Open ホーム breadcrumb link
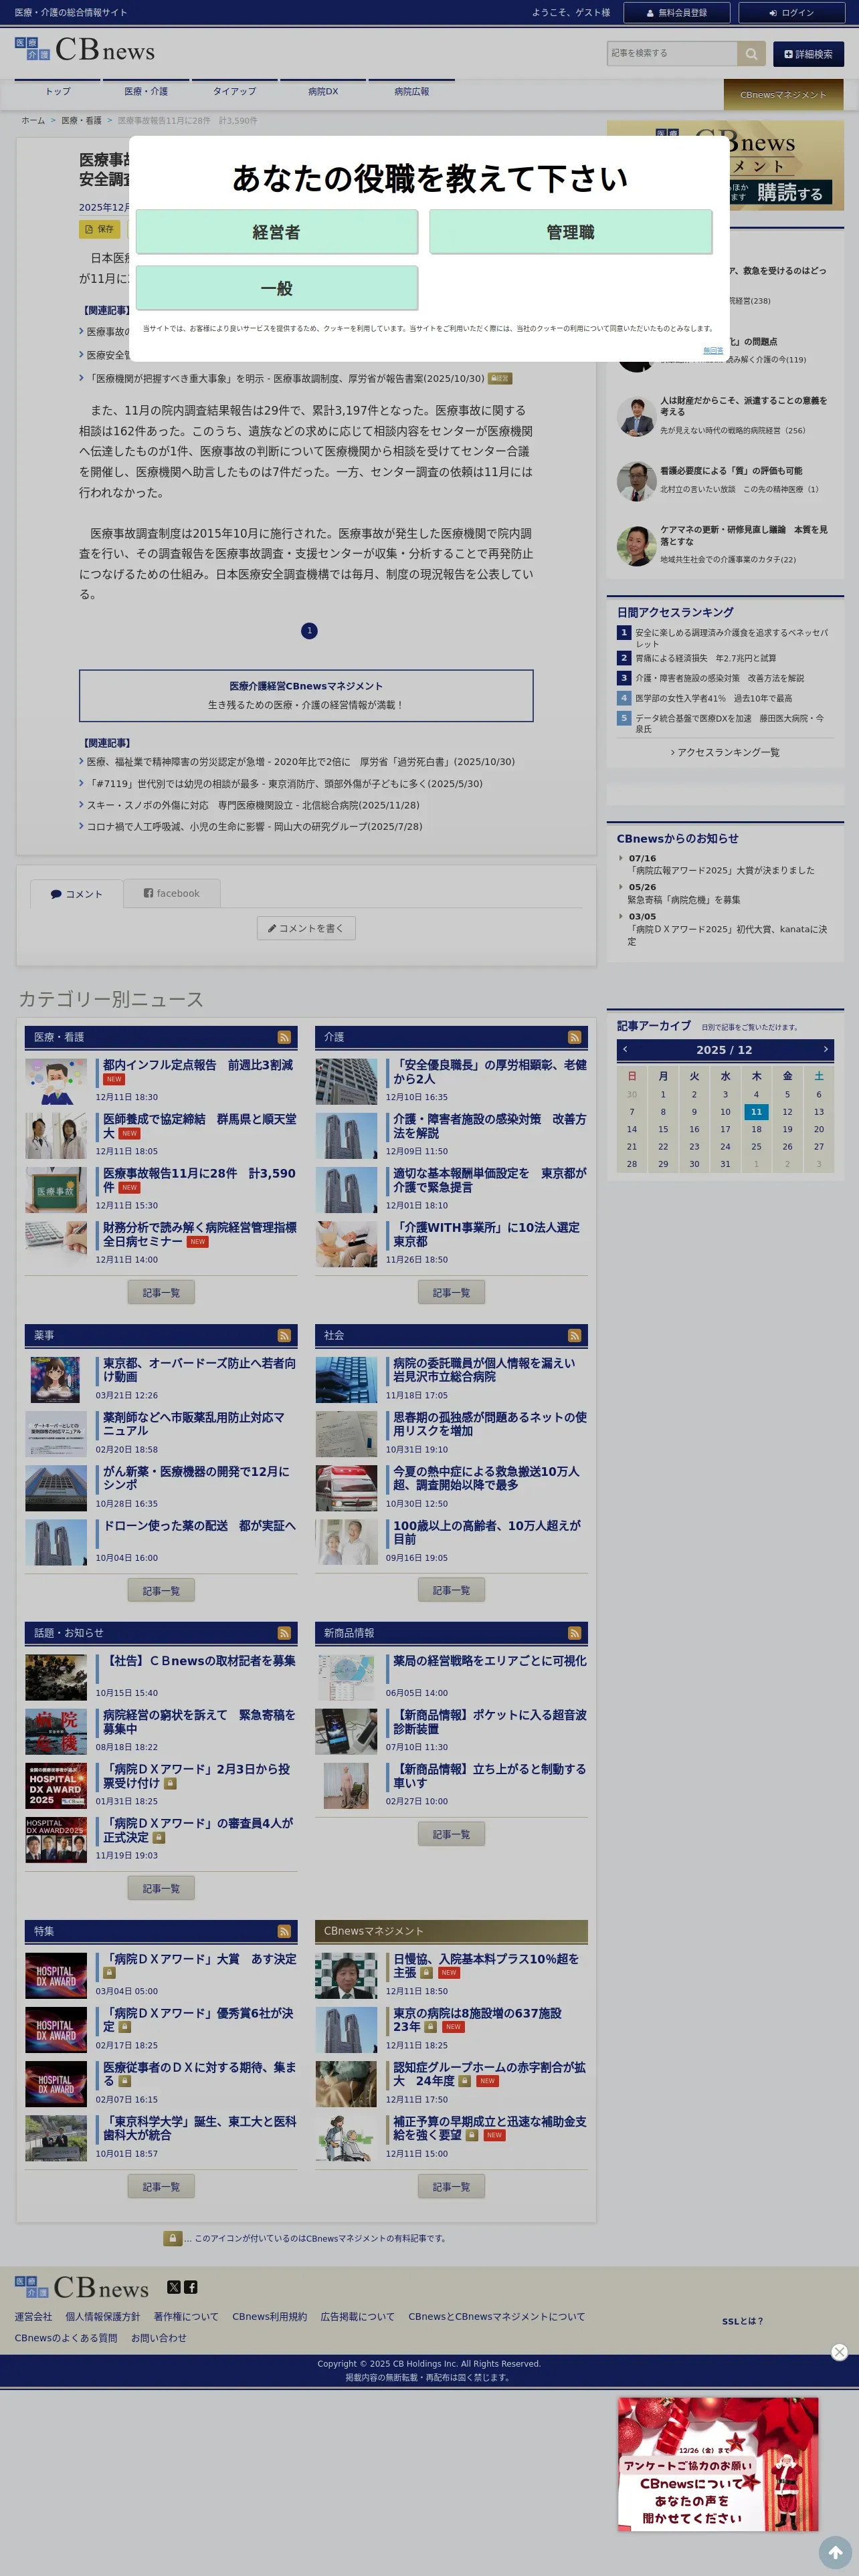Image resolution: width=859 pixels, height=2576 pixels. coord(33,120)
